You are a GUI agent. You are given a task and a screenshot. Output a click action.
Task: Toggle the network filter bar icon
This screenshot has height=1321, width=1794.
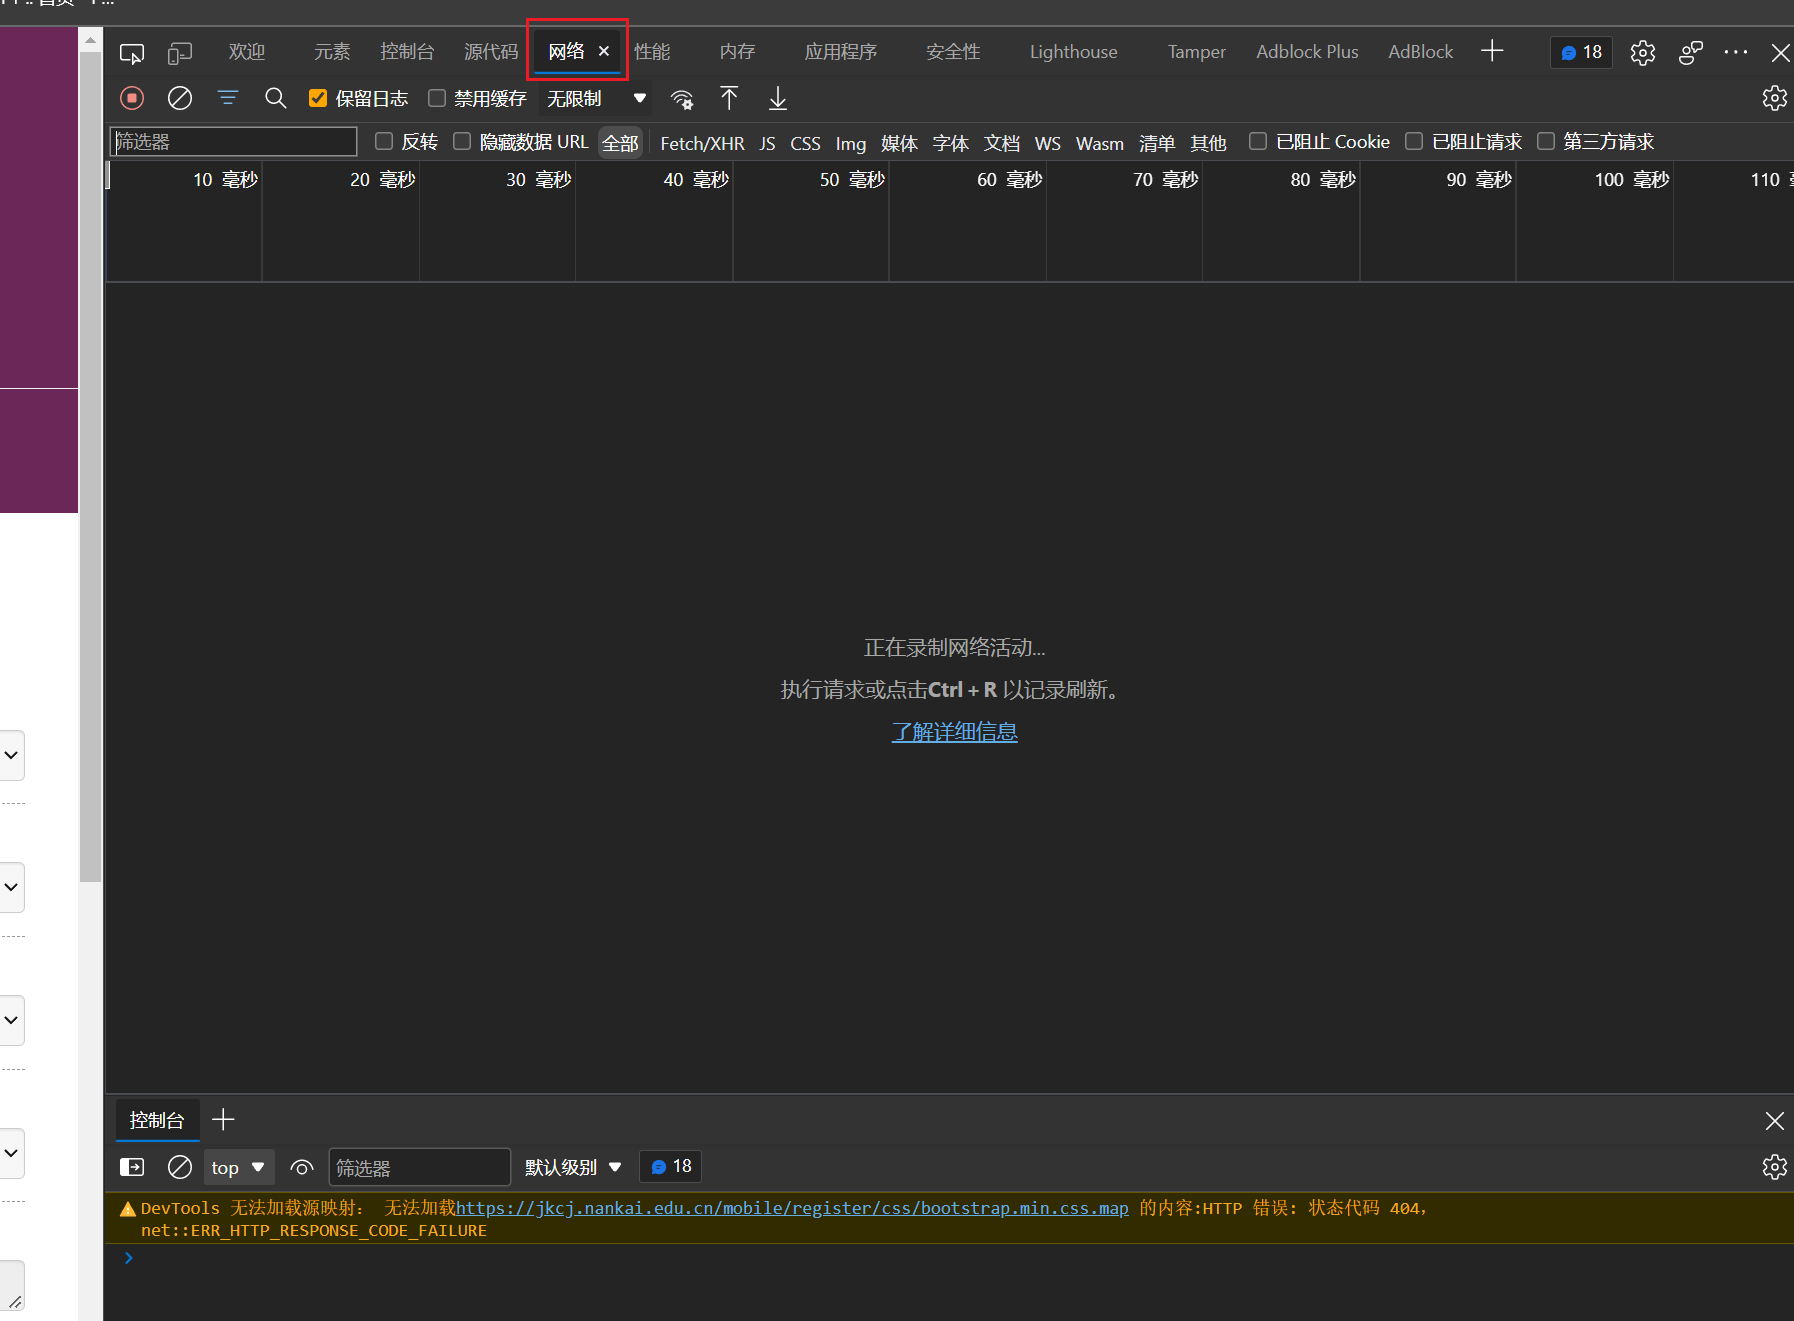pyautogui.click(x=228, y=98)
